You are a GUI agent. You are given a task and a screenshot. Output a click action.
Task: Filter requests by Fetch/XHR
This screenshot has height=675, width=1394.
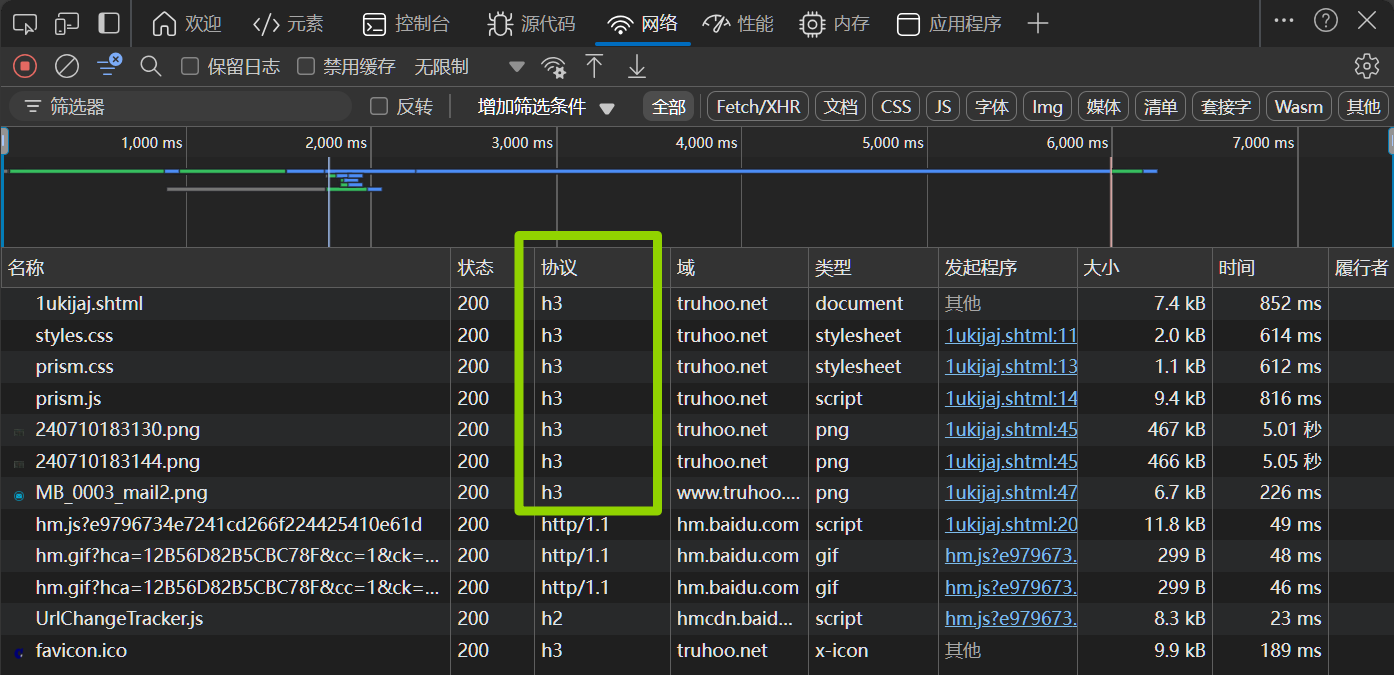point(759,107)
